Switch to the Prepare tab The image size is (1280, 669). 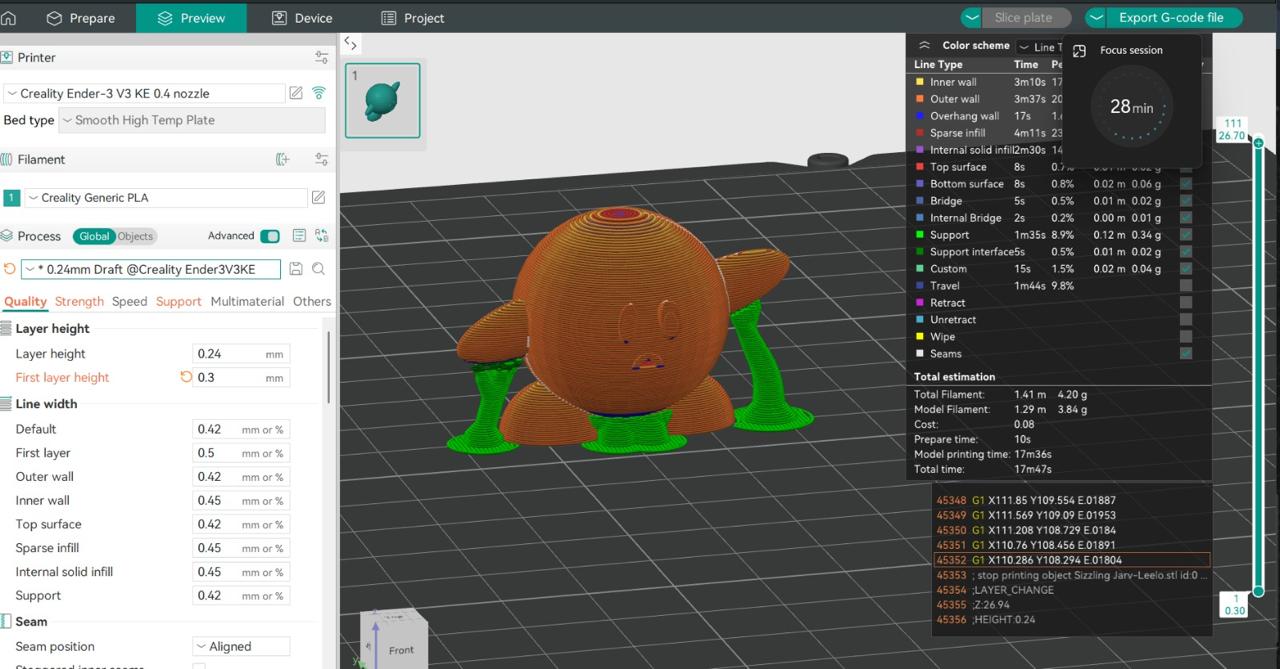[x=81, y=18]
